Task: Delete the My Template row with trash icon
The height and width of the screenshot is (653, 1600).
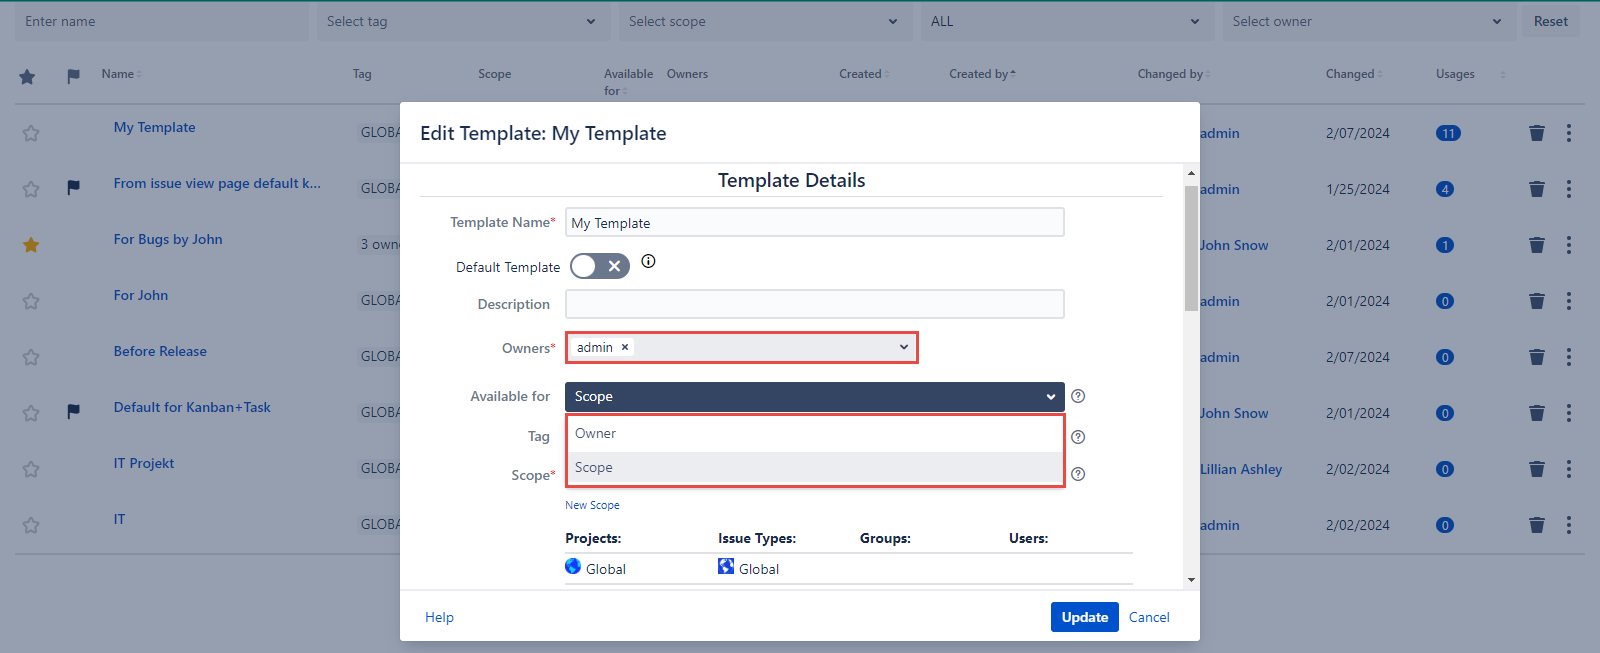Action: click(1537, 133)
